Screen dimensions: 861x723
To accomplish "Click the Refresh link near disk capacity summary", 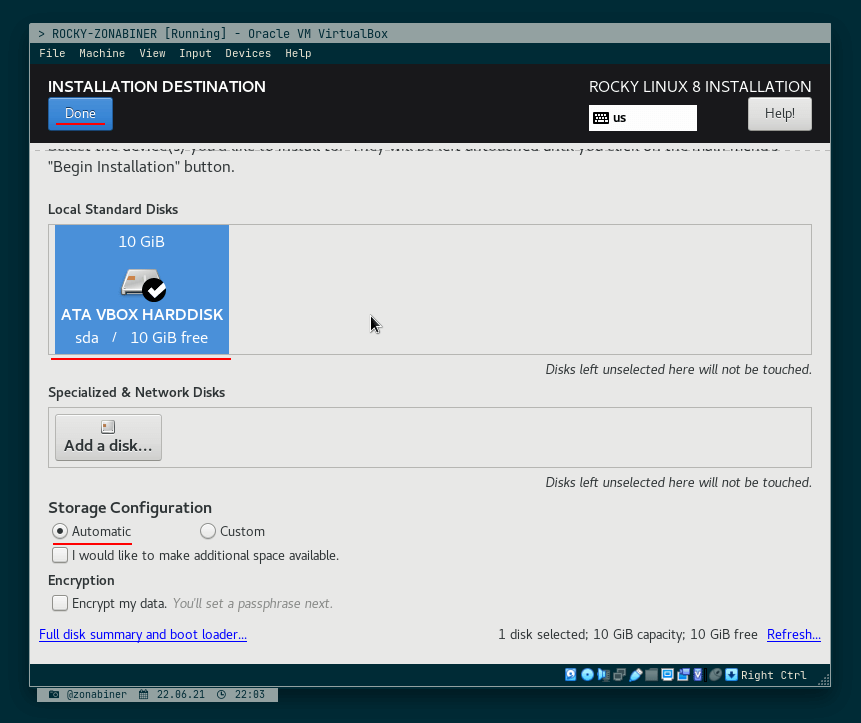I will 793,634.
